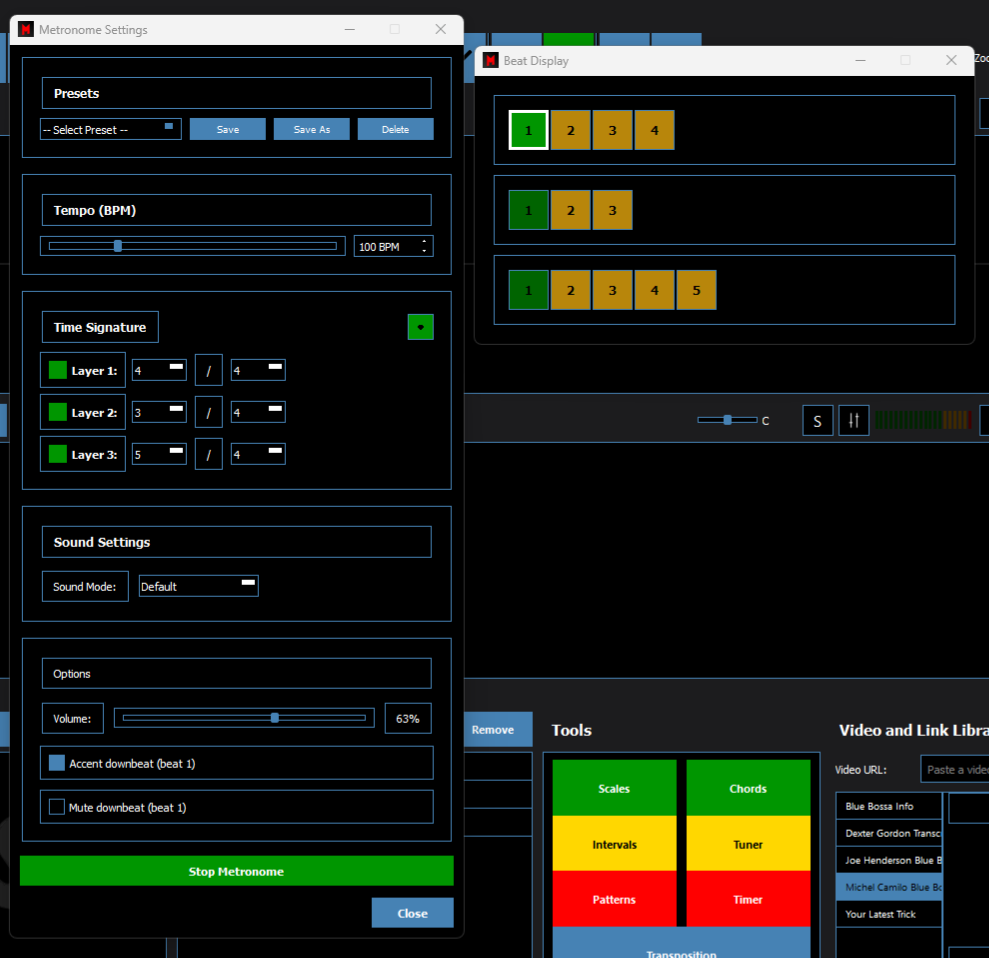This screenshot has height=958, width=989.
Task: Click the Save As preset button
Action: pos(312,129)
